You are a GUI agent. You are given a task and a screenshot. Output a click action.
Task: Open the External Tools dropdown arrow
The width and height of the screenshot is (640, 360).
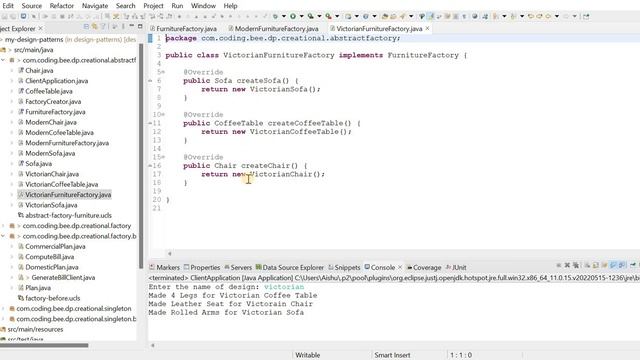click(337, 16)
